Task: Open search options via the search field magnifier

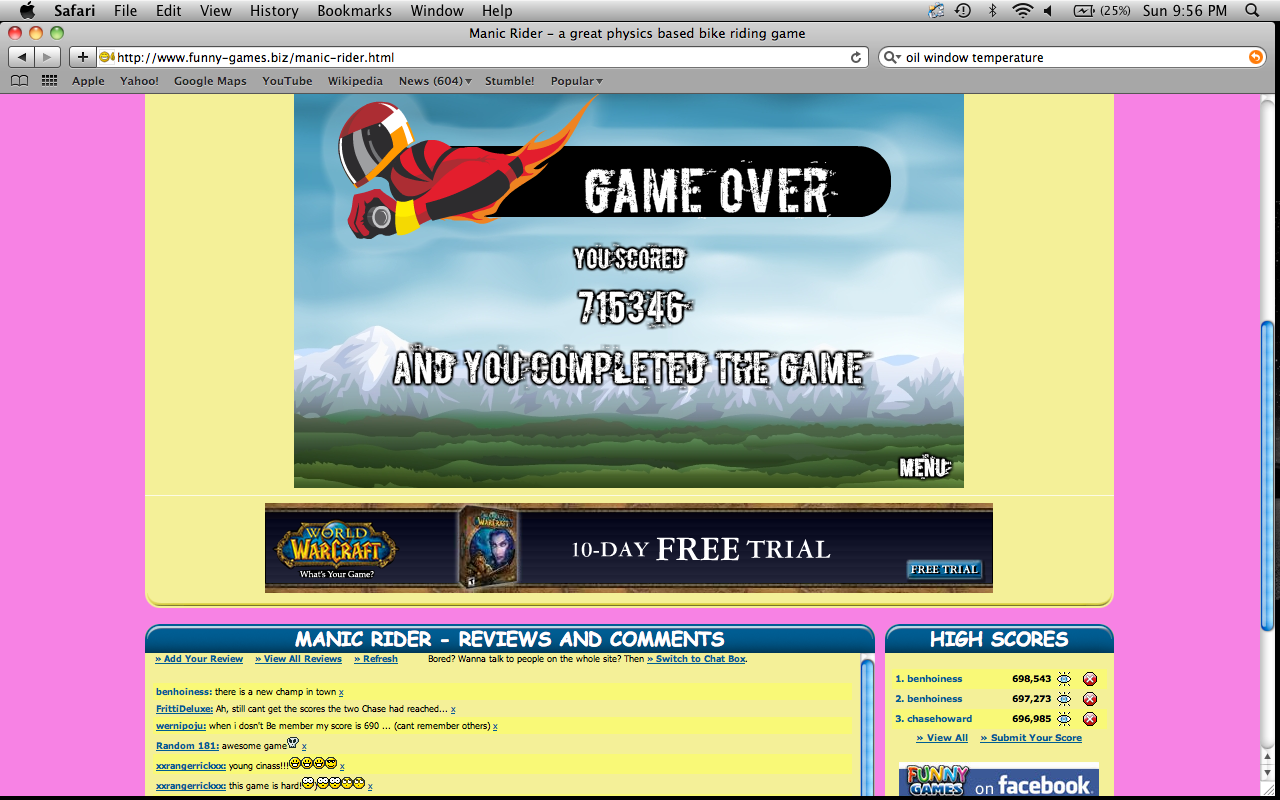Action: pos(890,57)
